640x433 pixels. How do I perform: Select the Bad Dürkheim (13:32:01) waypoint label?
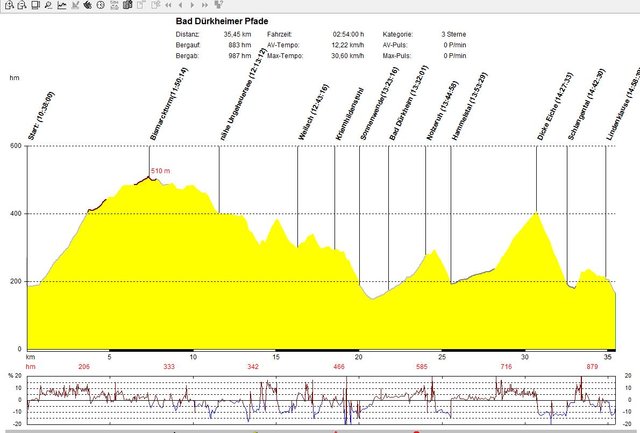tap(409, 103)
